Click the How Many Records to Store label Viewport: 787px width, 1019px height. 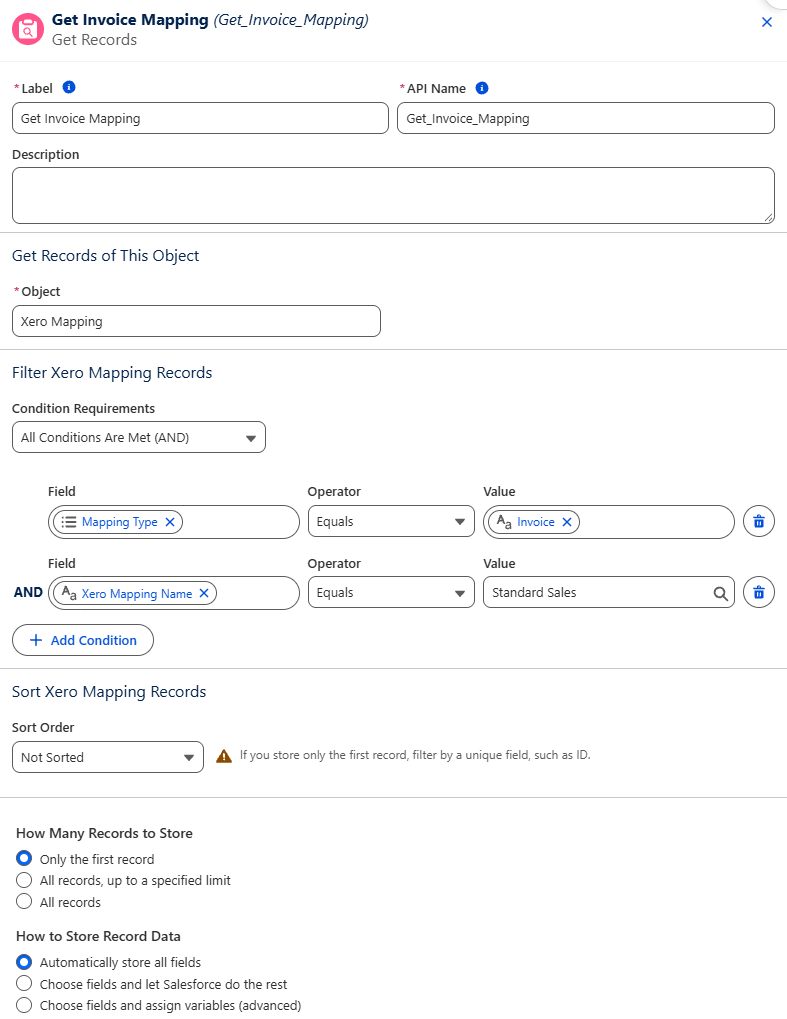pyautogui.click(x=105, y=833)
